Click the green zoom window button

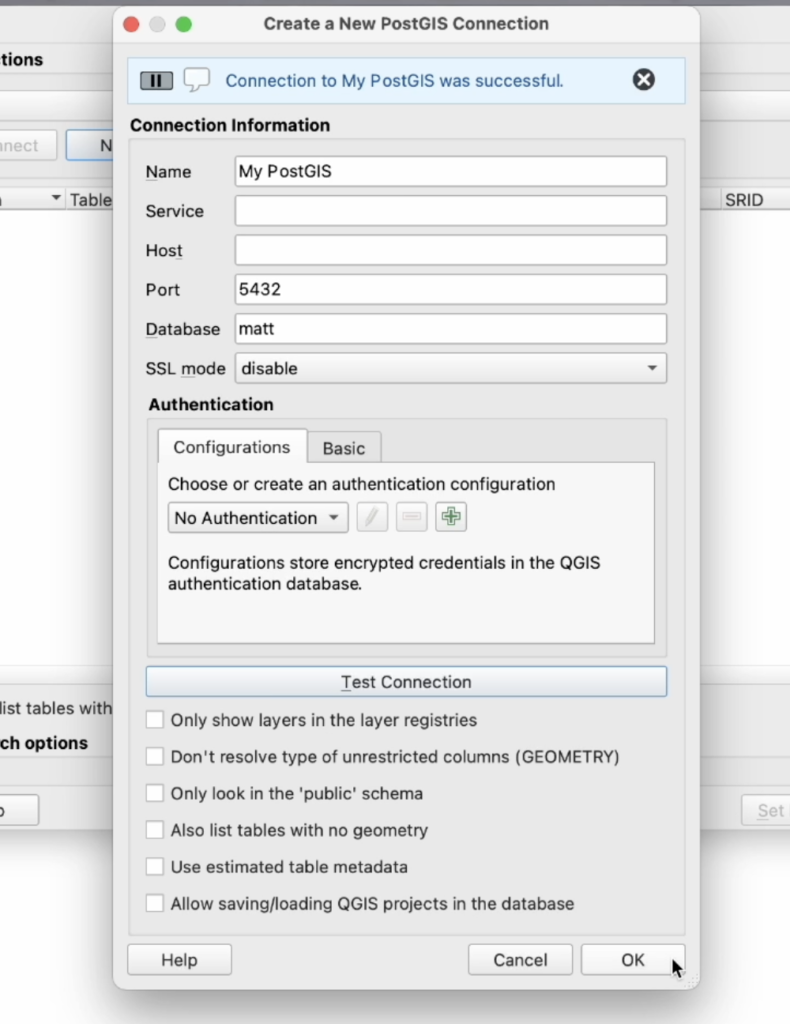click(x=184, y=24)
